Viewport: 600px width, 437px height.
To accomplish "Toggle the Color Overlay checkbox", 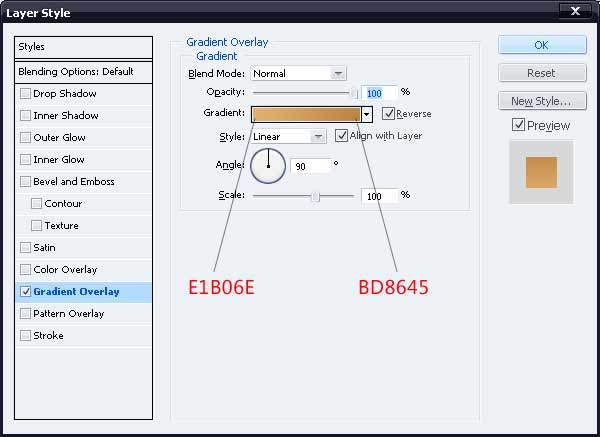I will (25, 269).
